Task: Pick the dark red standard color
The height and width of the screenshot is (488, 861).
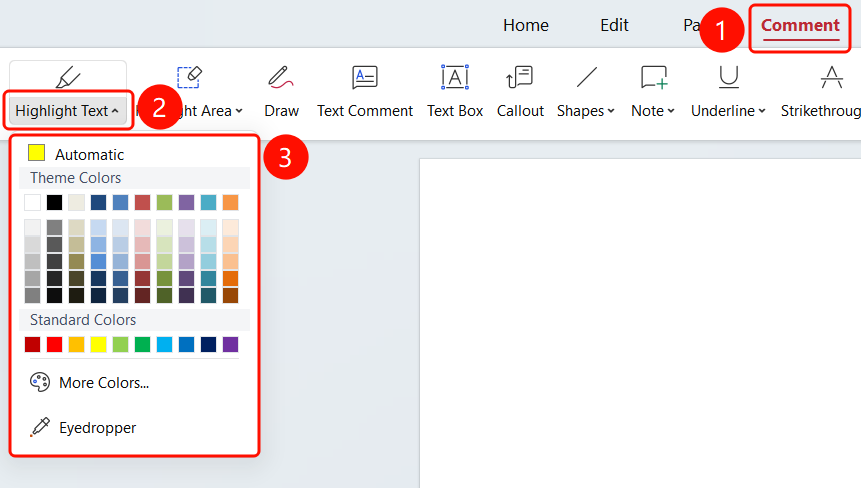Action: click(x=32, y=344)
